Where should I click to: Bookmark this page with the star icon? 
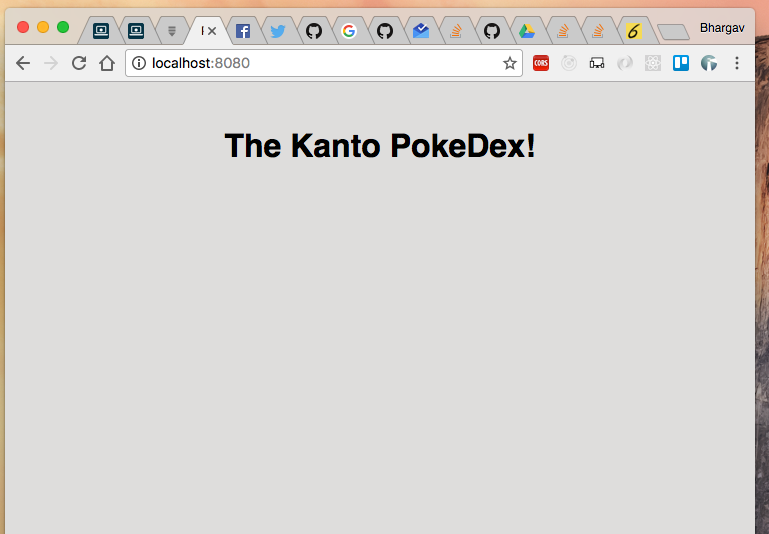point(509,63)
